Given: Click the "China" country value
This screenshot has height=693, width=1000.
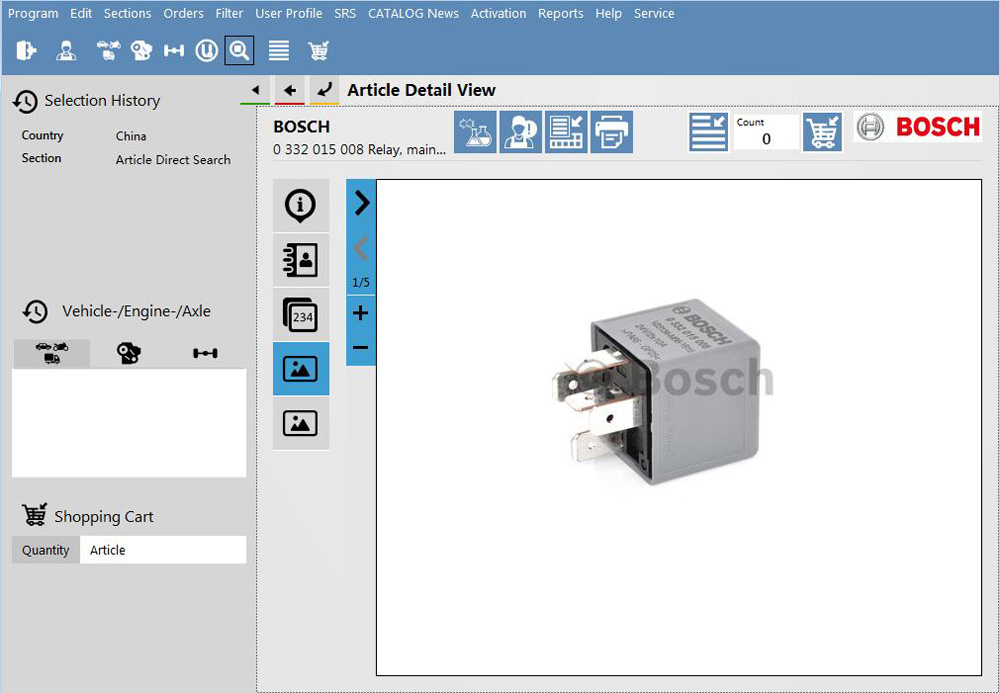Looking at the screenshot, I should tap(131, 136).
